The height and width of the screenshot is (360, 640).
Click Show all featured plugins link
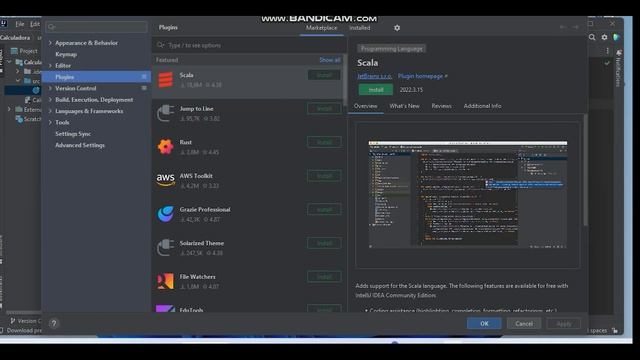pyautogui.click(x=329, y=60)
